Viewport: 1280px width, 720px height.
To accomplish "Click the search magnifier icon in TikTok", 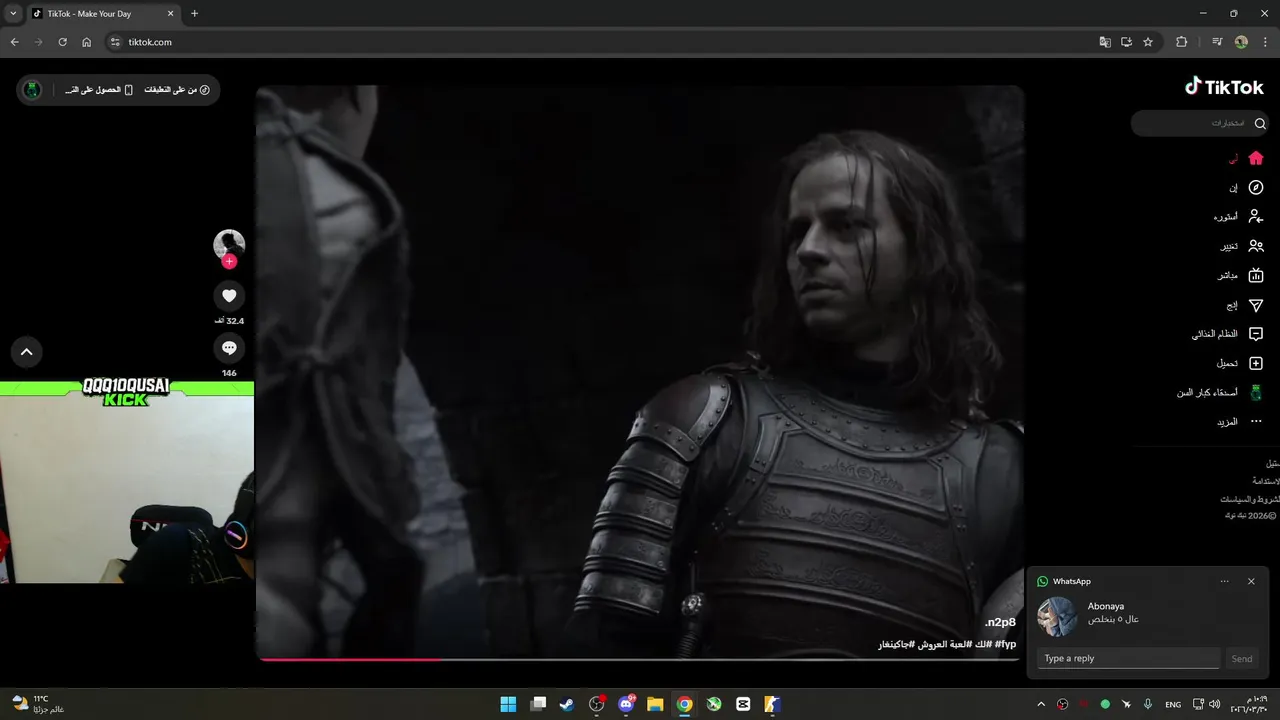I will tap(1260, 124).
